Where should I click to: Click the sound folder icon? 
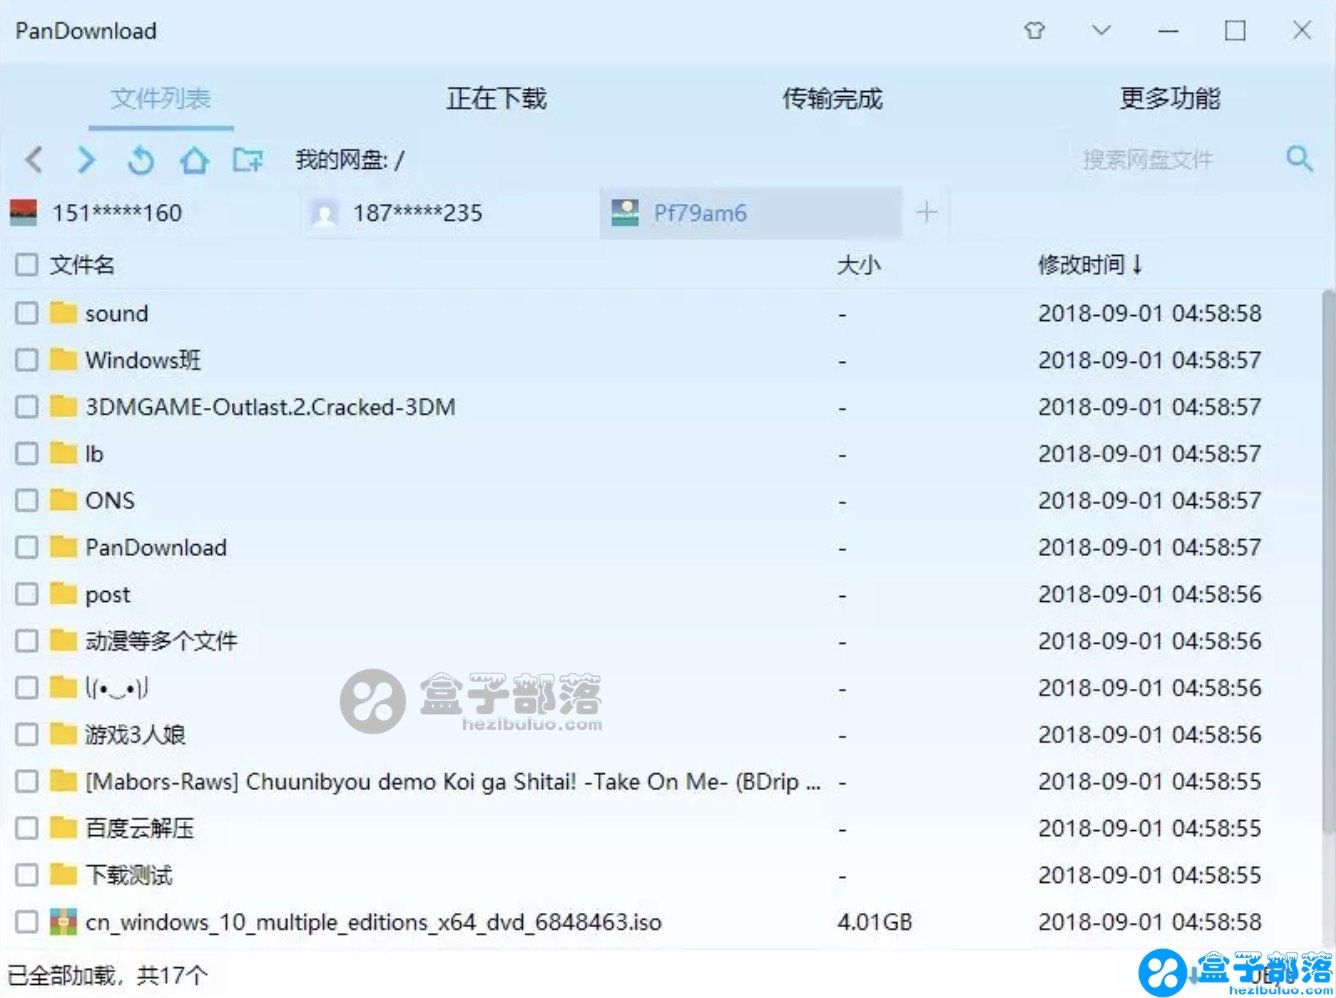pyautogui.click(x=63, y=313)
